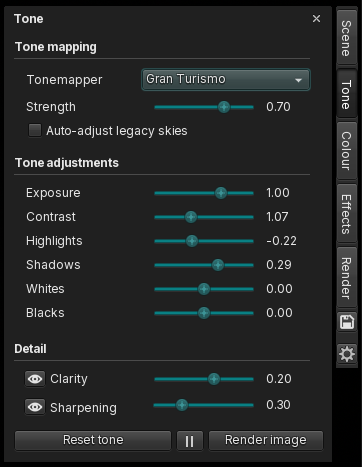Click the Blacks slider handle
Viewport: 362px width, 467px height.
coord(204,313)
